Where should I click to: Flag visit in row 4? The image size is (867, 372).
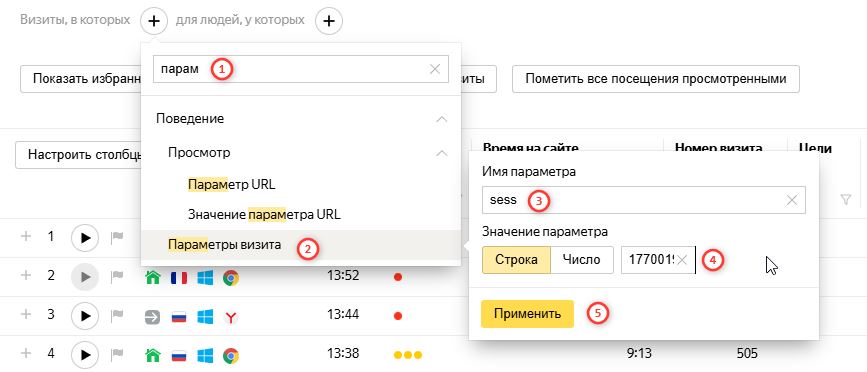click(x=117, y=355)
